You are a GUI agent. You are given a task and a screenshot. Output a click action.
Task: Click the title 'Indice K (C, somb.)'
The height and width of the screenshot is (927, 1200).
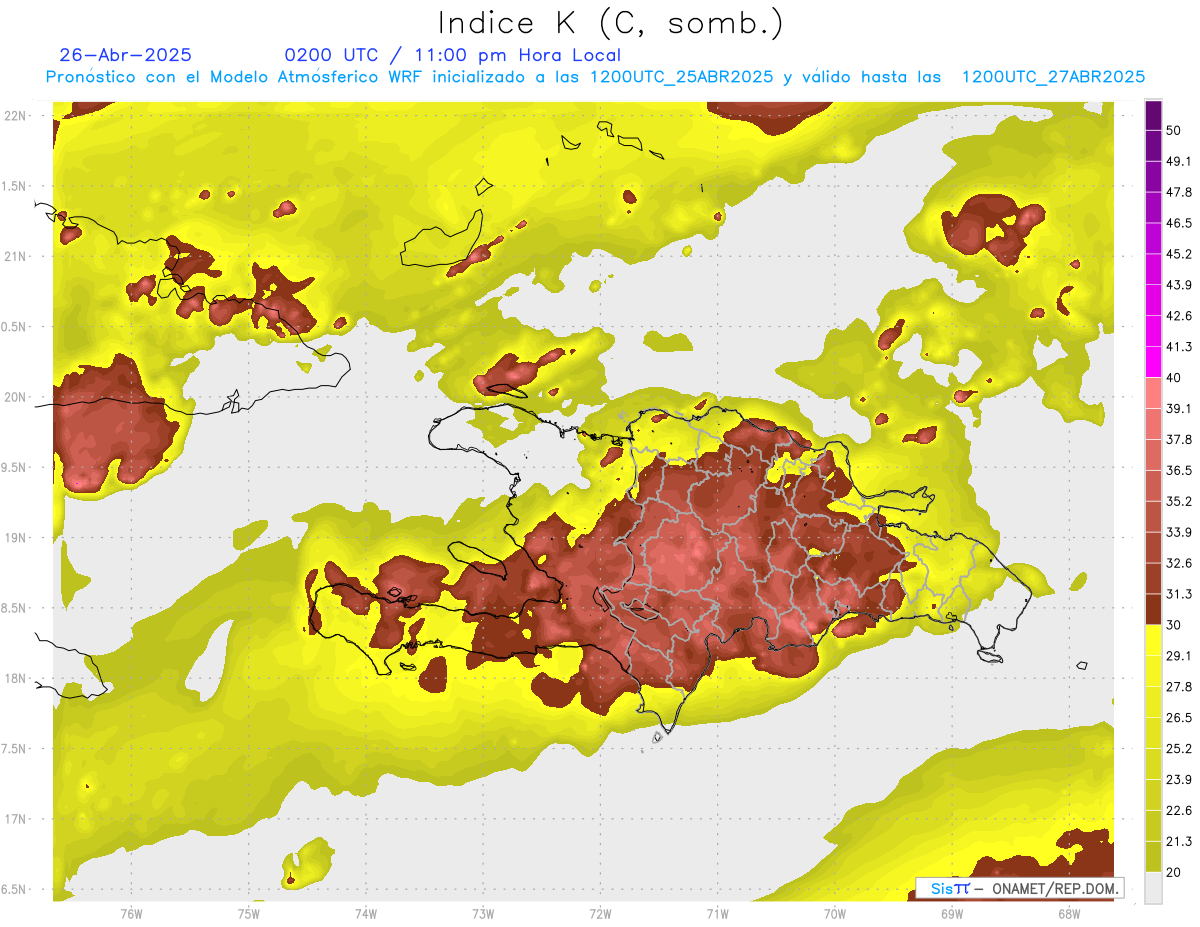coord(611,22)
